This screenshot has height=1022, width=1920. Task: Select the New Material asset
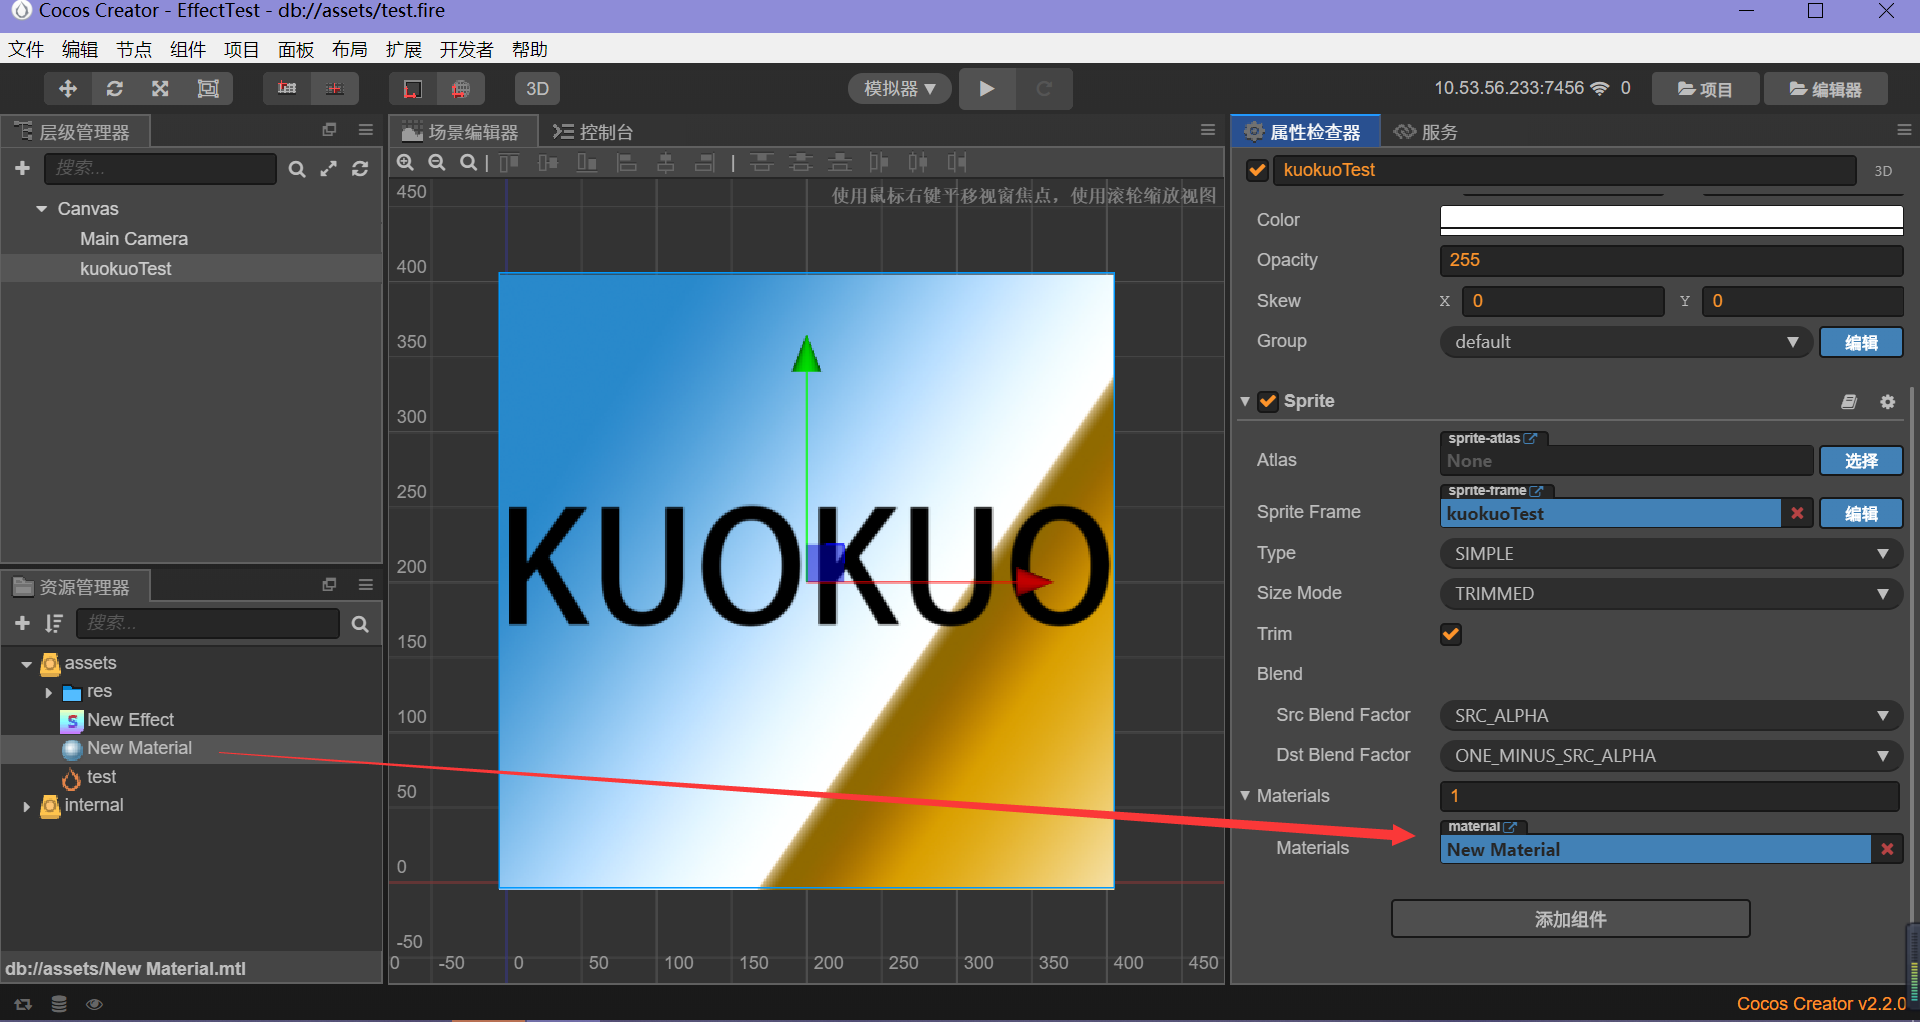[139, 748]
